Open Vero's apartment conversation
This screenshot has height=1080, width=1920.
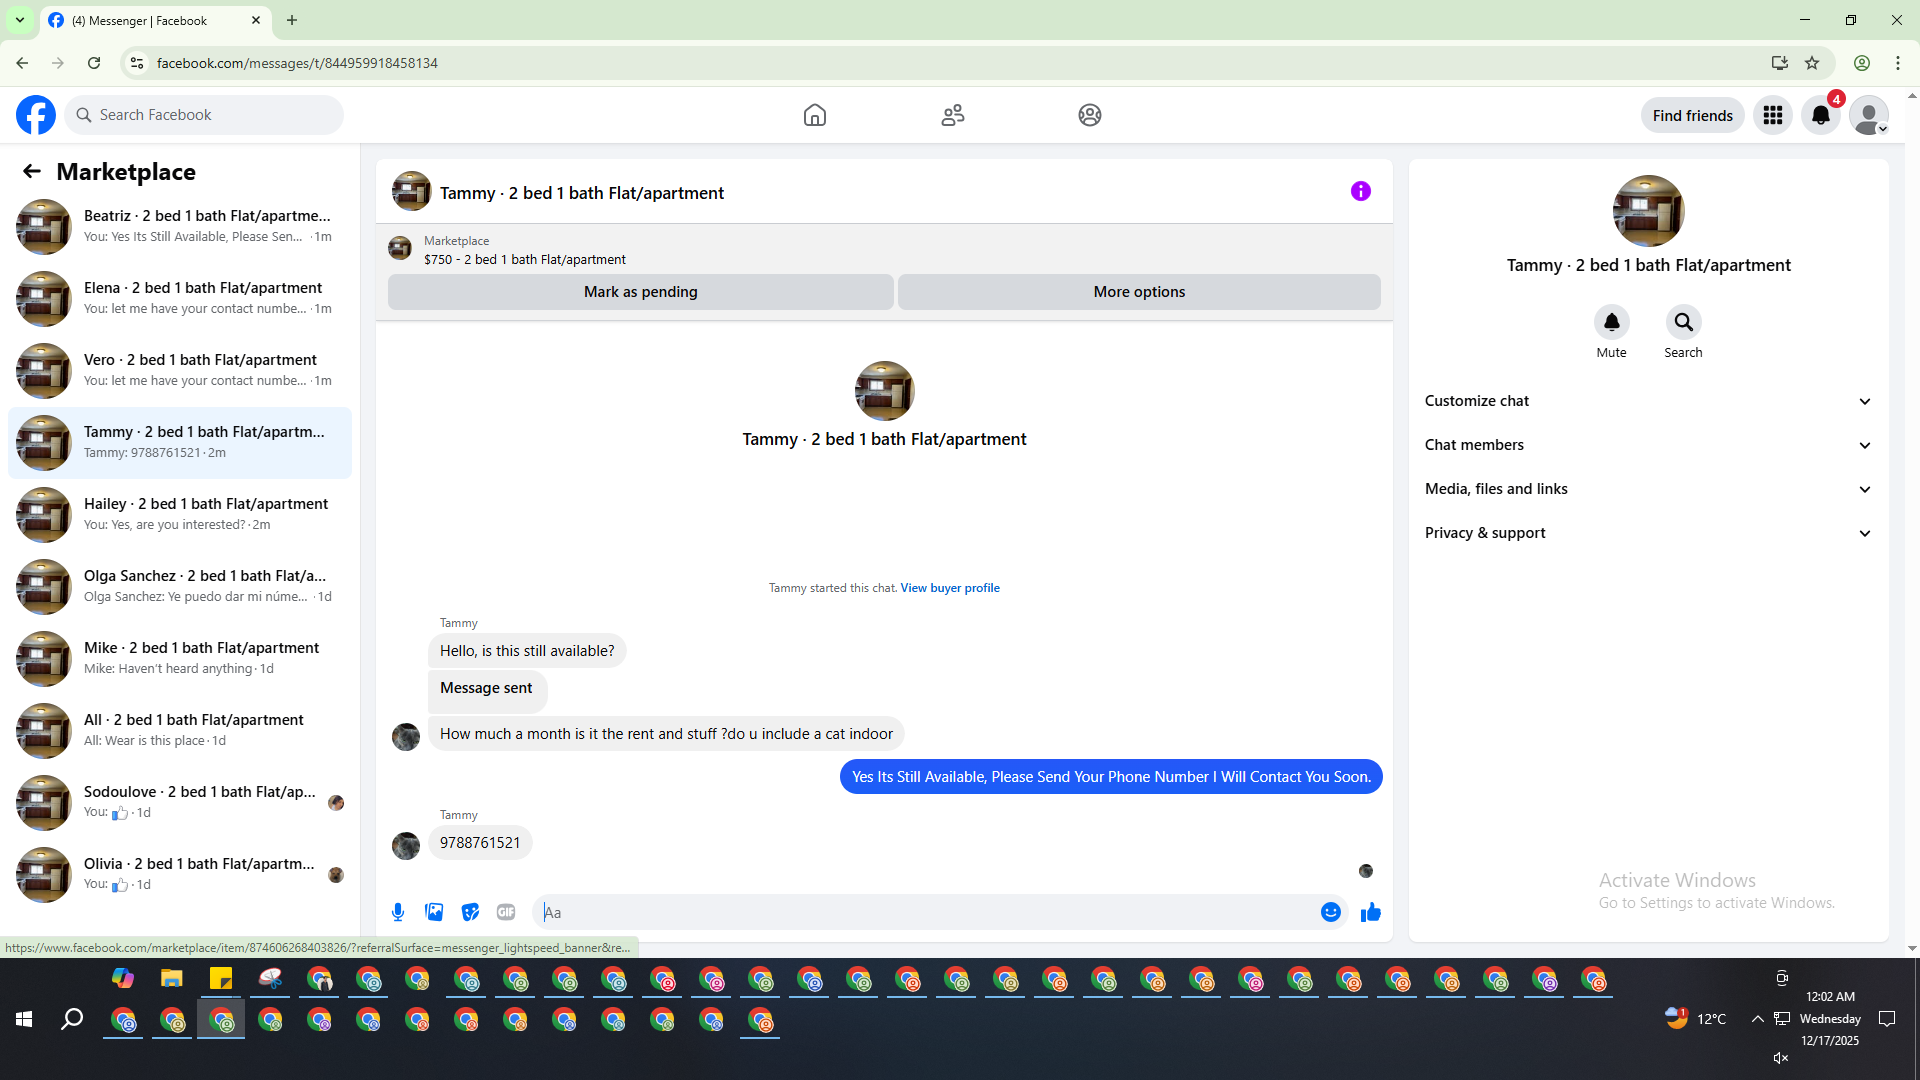coord(180,370)
